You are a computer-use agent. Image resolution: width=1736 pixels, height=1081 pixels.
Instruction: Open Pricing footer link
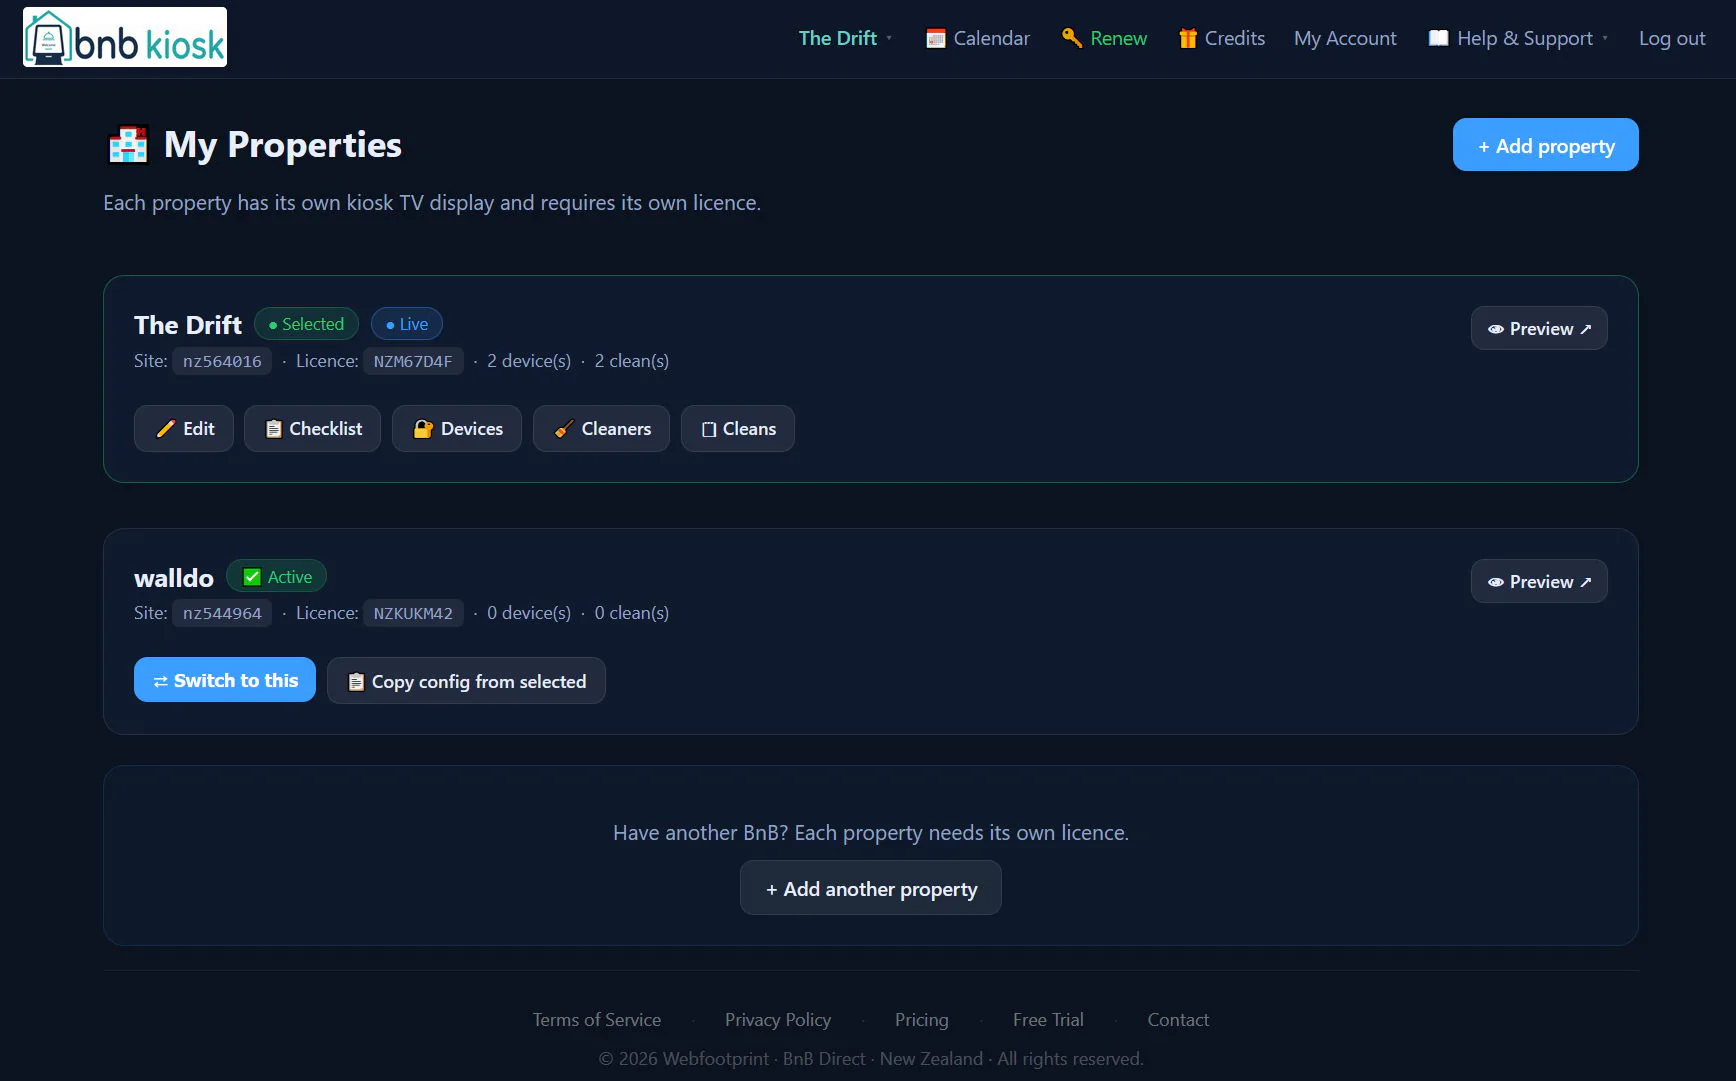pyautogui.click(x=922, y=1020)
